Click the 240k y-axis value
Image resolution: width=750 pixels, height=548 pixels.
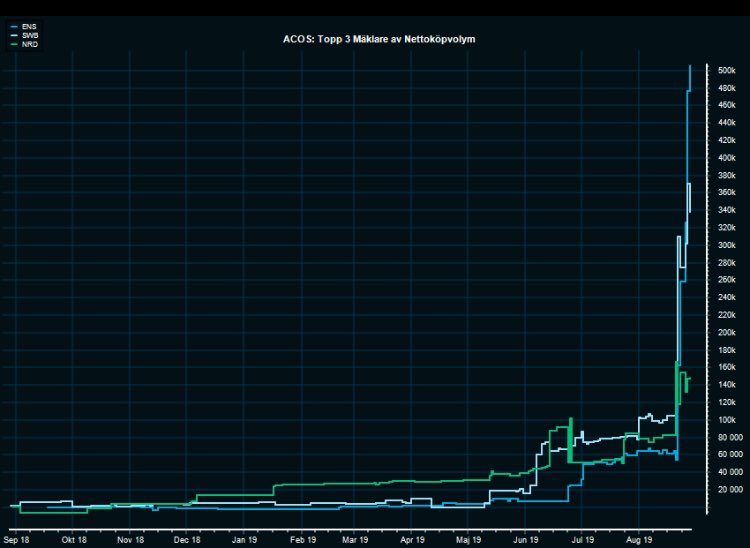727,297
